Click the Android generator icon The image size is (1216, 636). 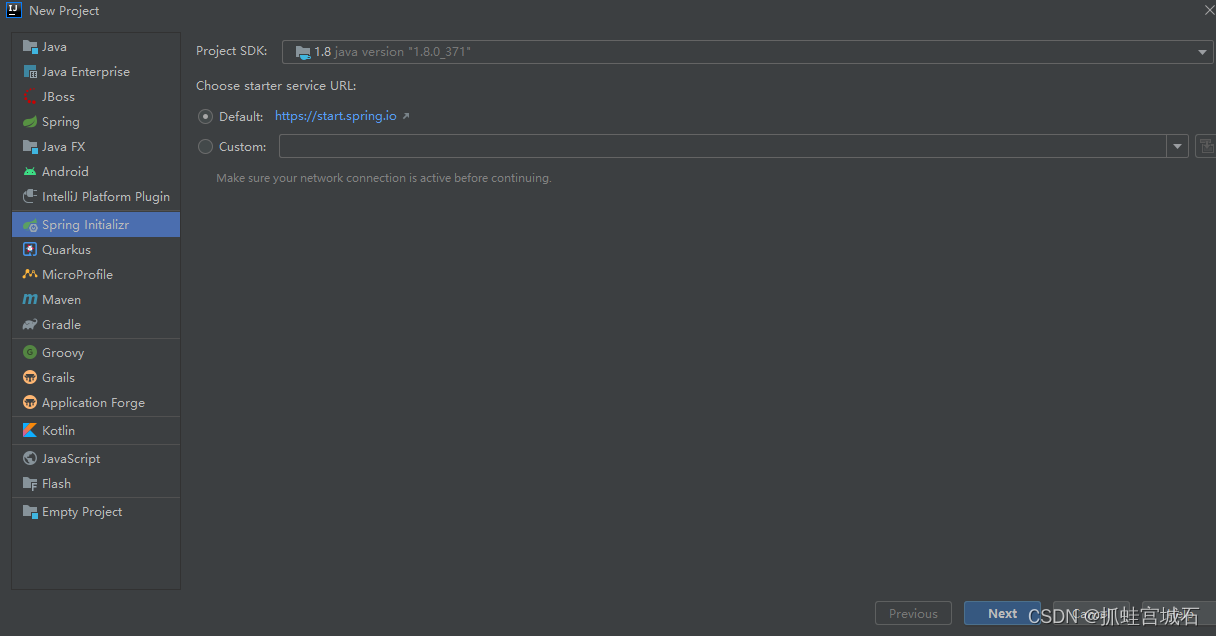[x=31, y=171]
